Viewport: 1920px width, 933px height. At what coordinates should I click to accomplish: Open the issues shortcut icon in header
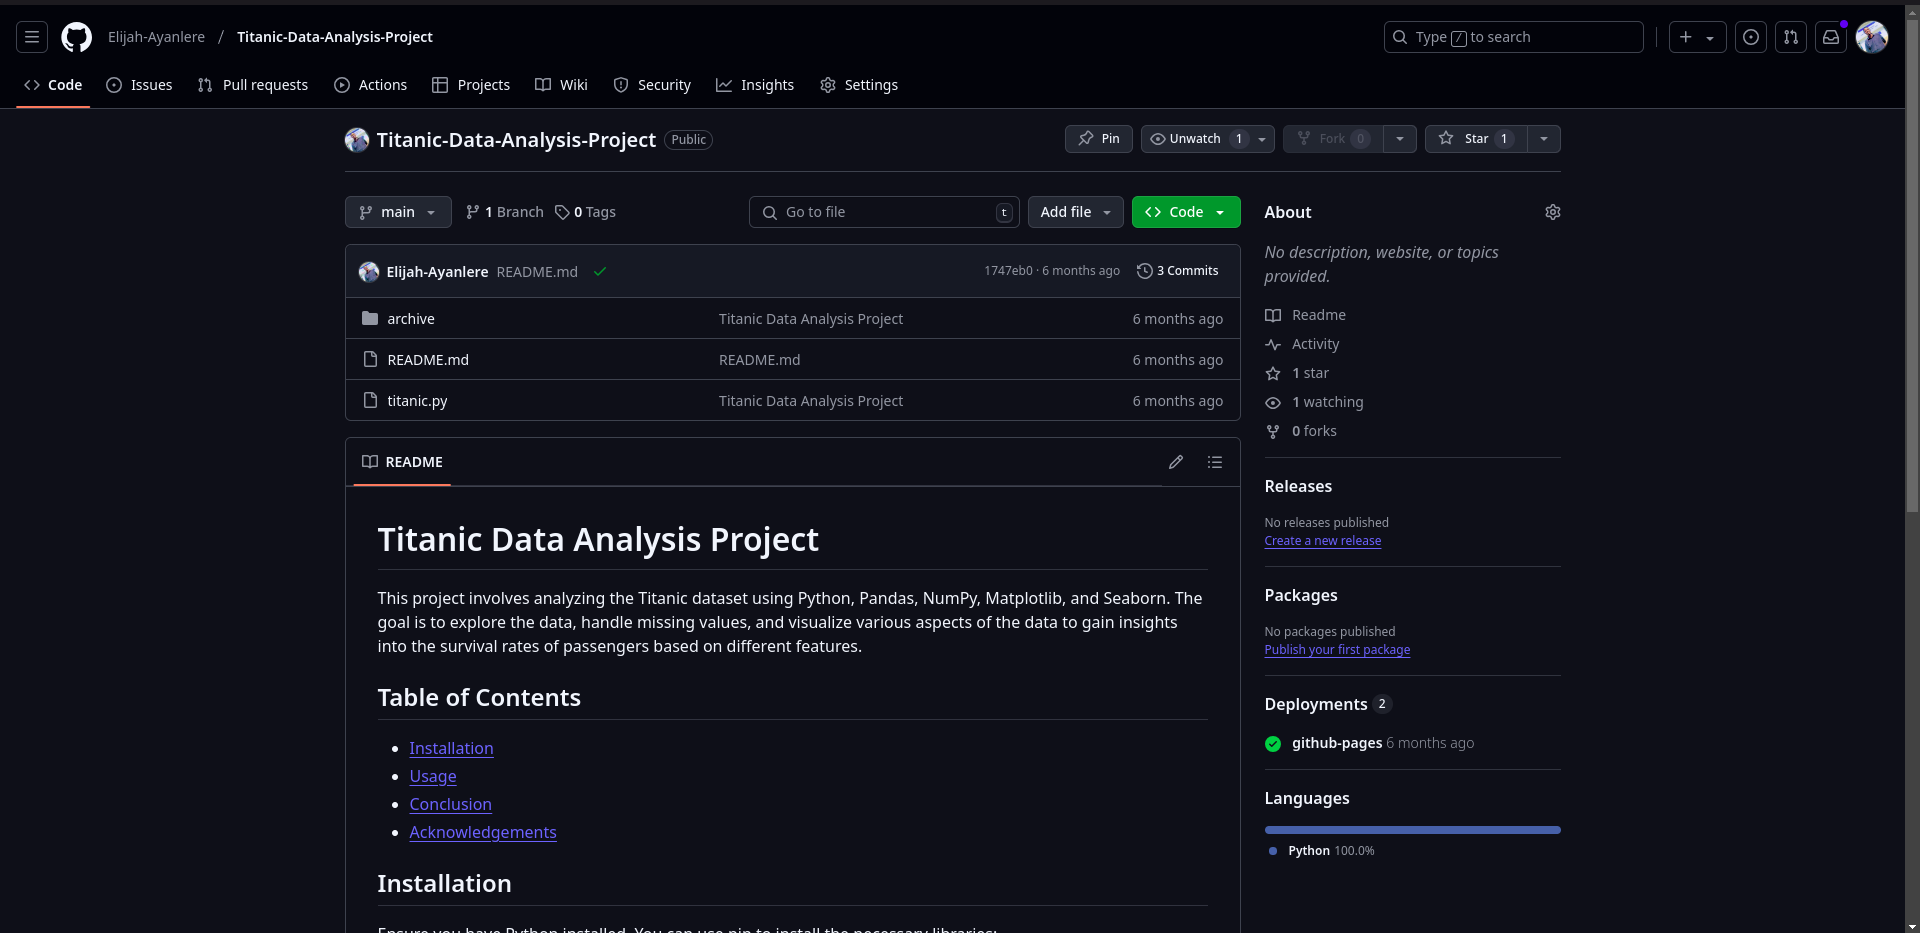pos(1750,37)
